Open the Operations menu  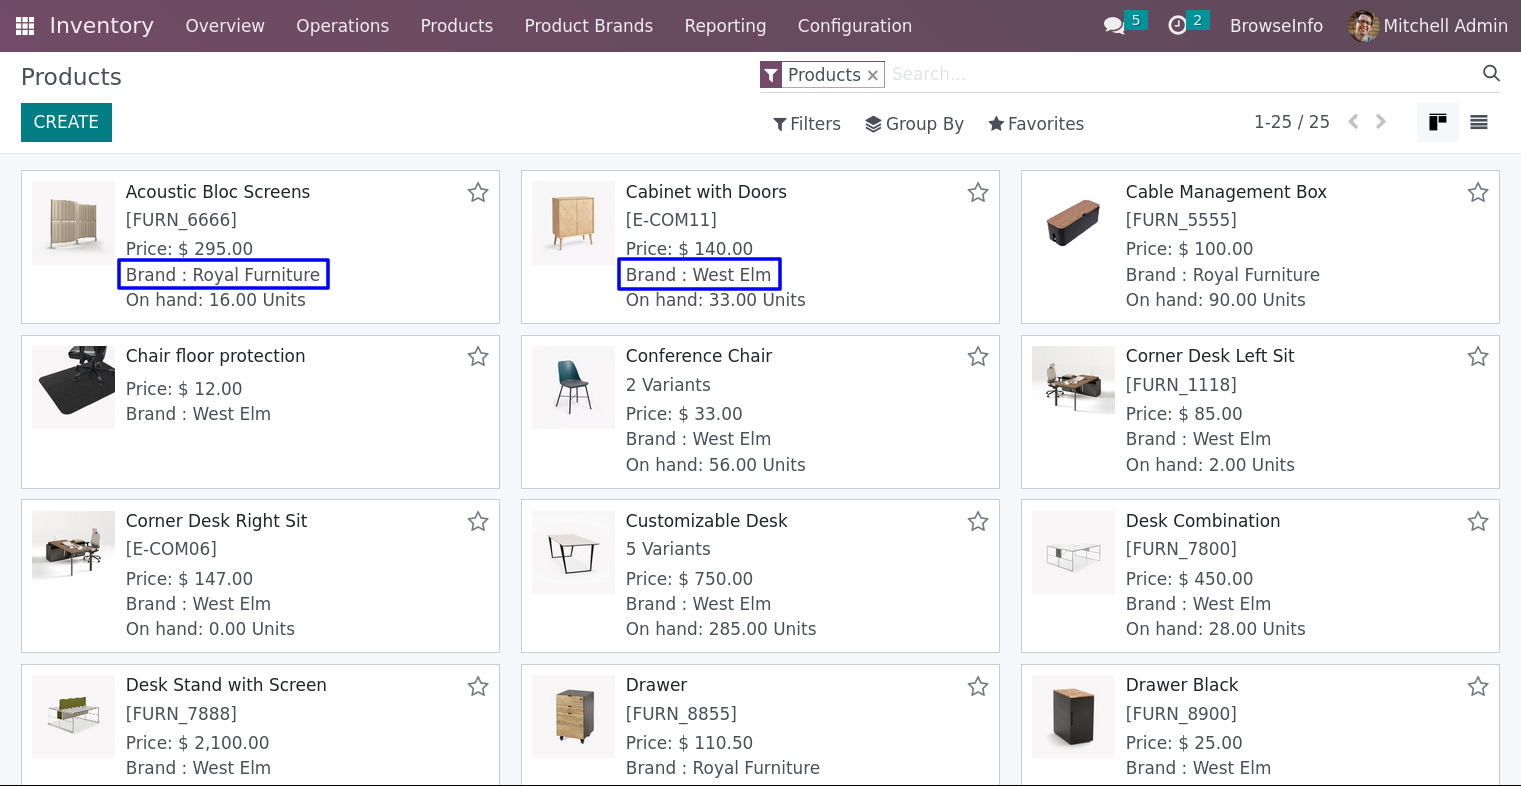click(x=342, y=26)
